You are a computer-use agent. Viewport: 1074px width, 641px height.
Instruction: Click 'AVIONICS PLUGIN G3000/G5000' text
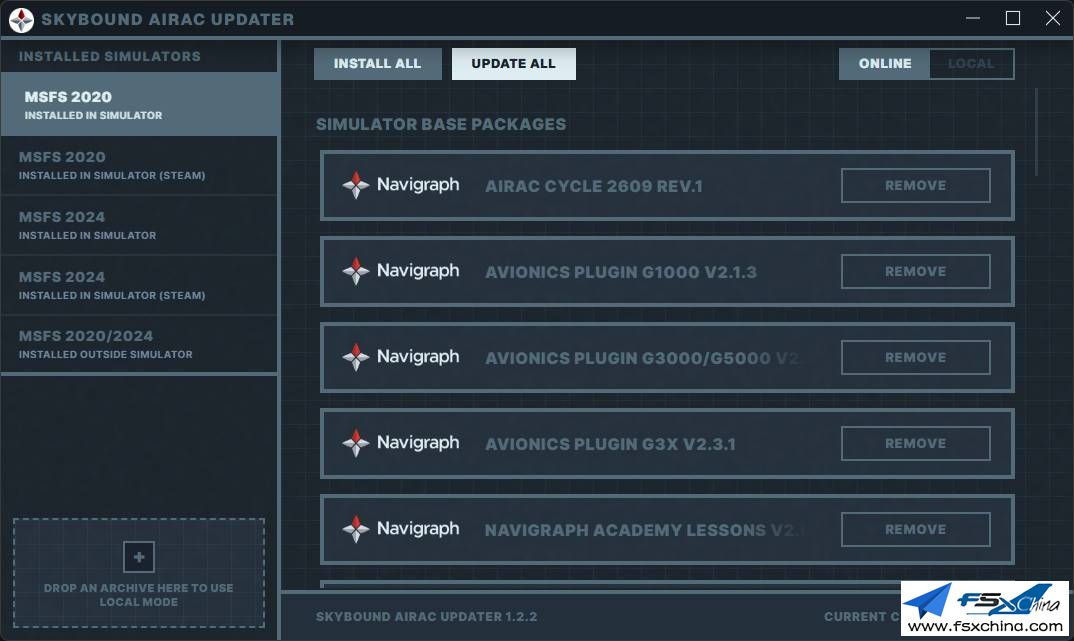pyautogui.click(x=628, y=358)
